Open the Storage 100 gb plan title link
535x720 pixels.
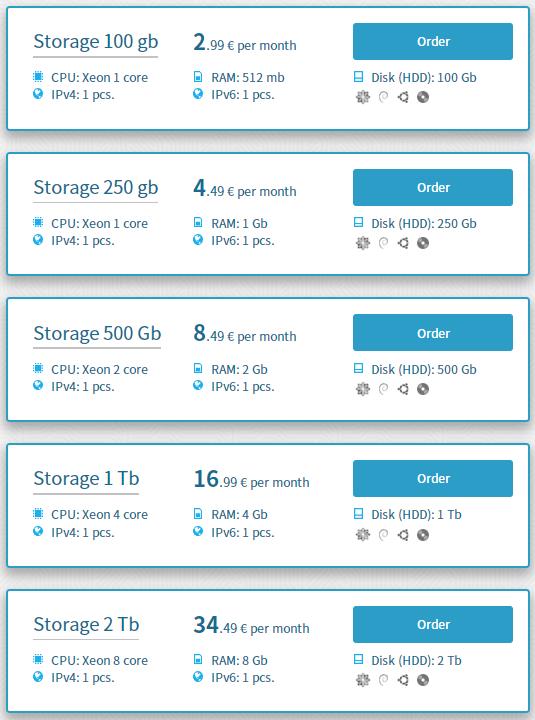96,42
